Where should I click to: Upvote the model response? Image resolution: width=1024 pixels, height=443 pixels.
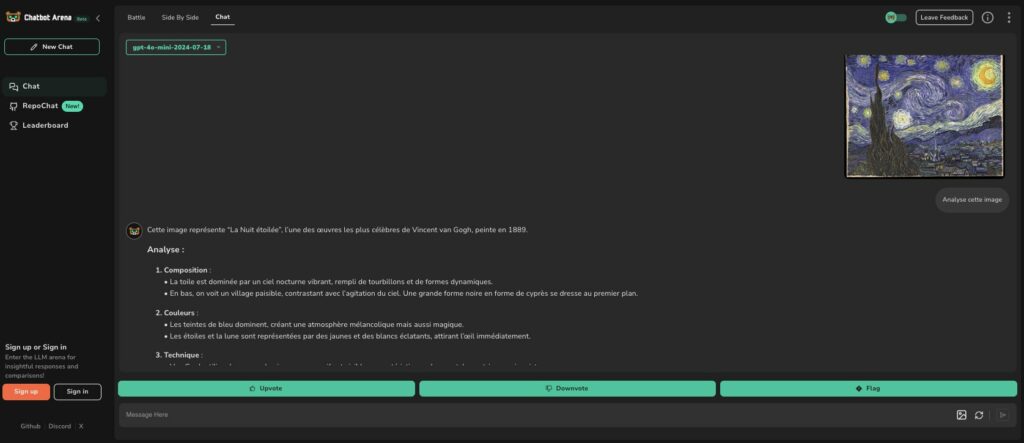pyautogui.click(x=266, y=388)
